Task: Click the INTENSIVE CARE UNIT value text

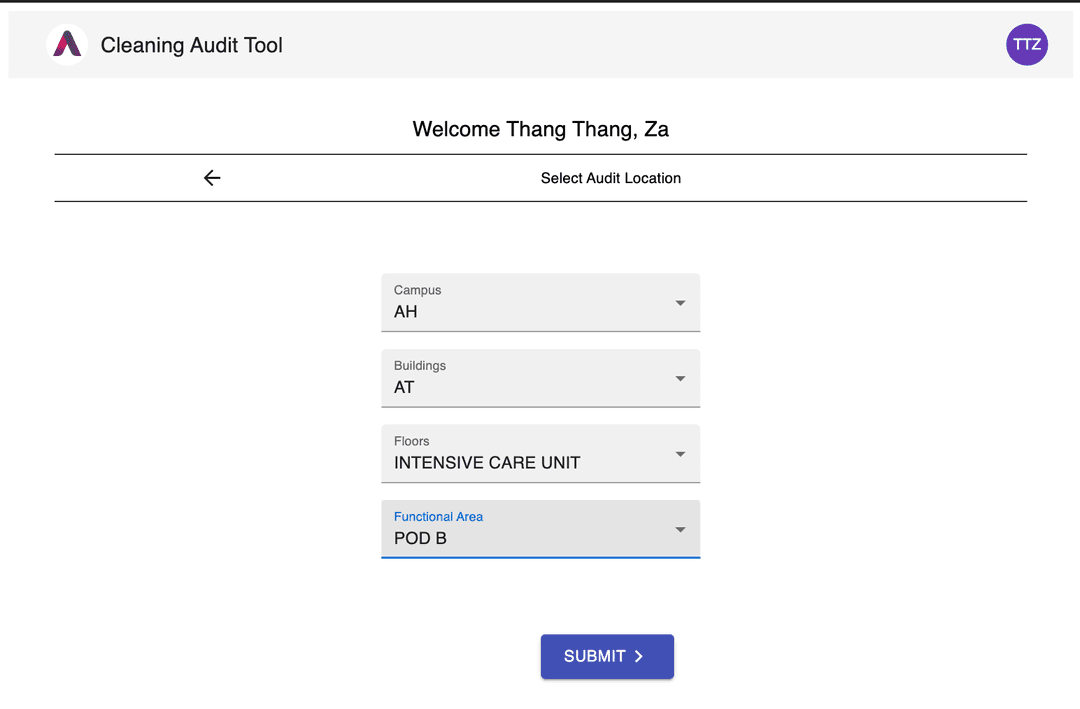Action: click(487, 462)
